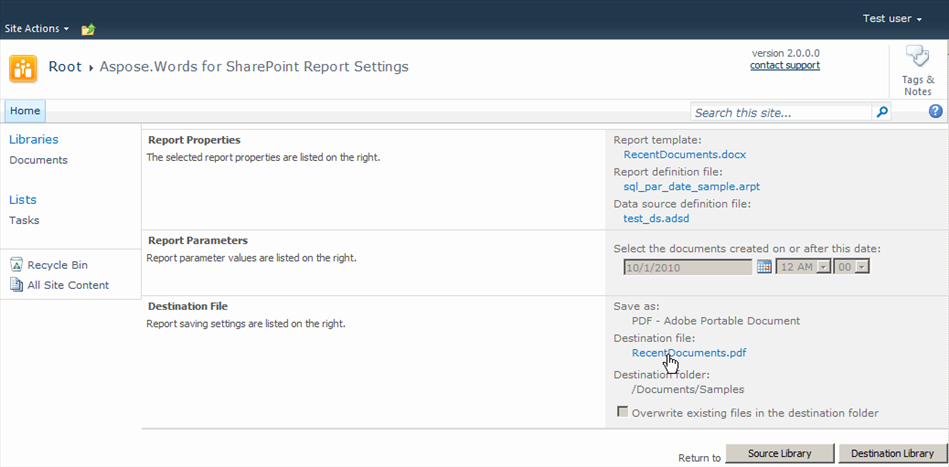Expand the 00 minutes dropdown
Viewport: 949px width, 467px height.
coord(852,267)
